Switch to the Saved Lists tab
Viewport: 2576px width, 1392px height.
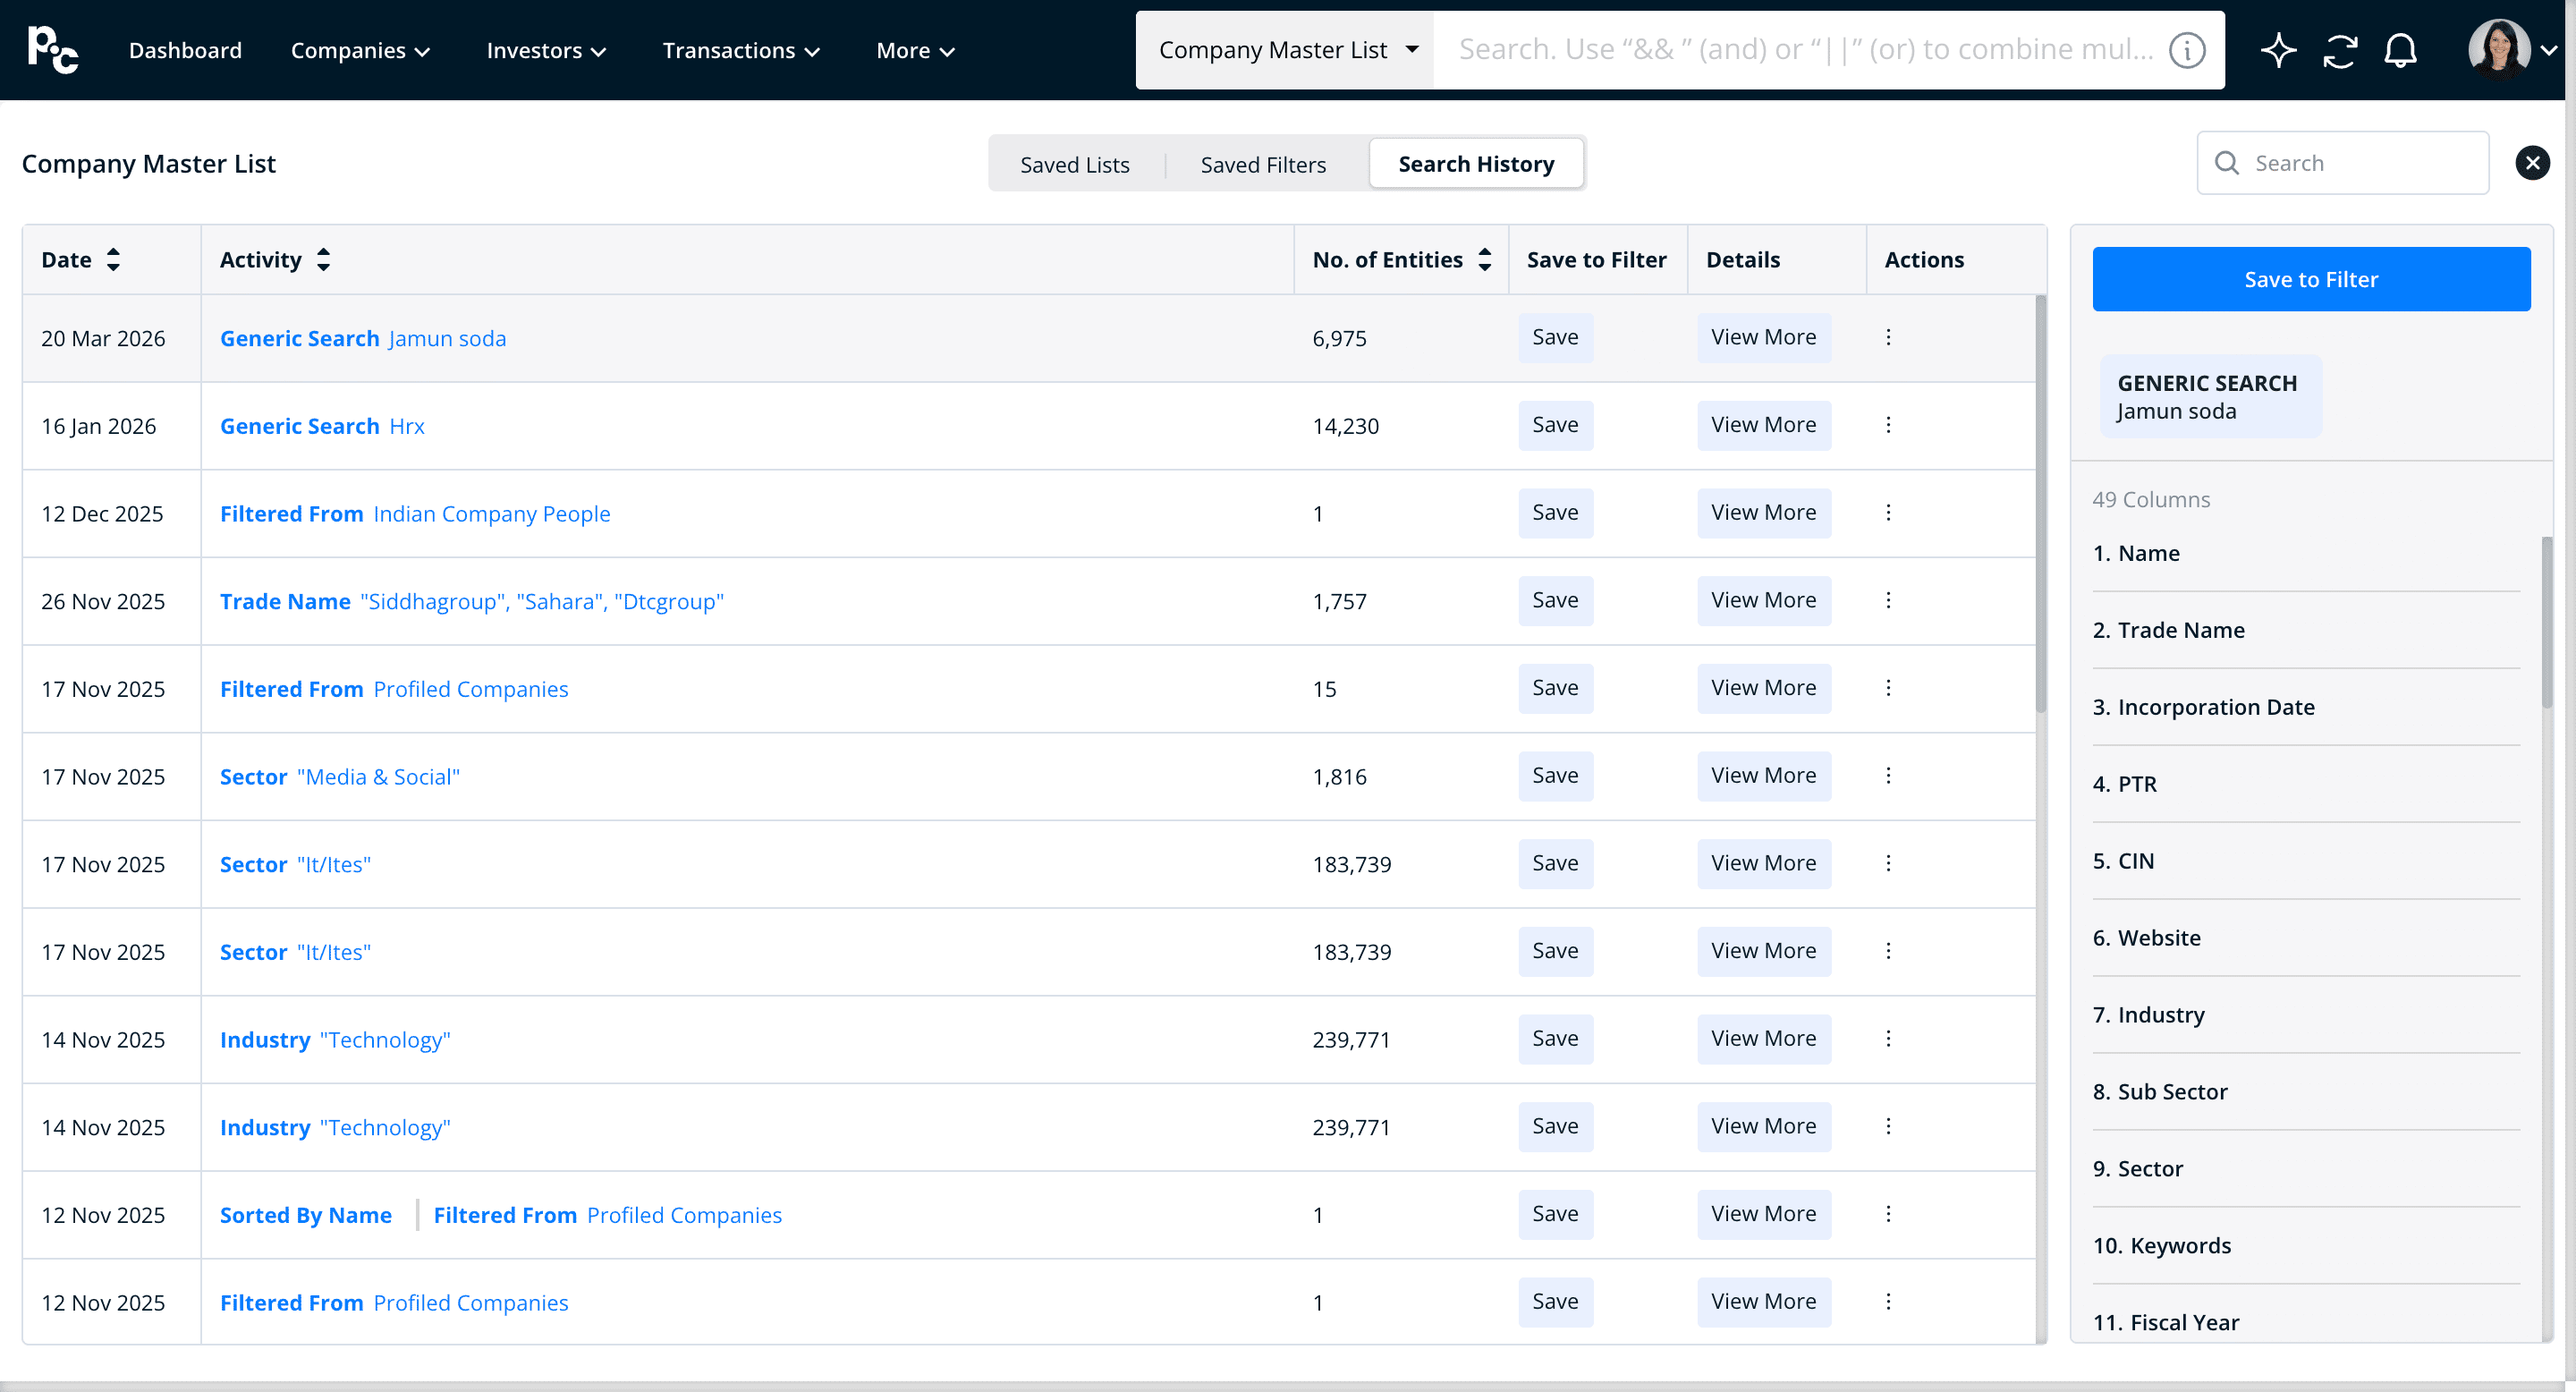(x=1075, y=164)
